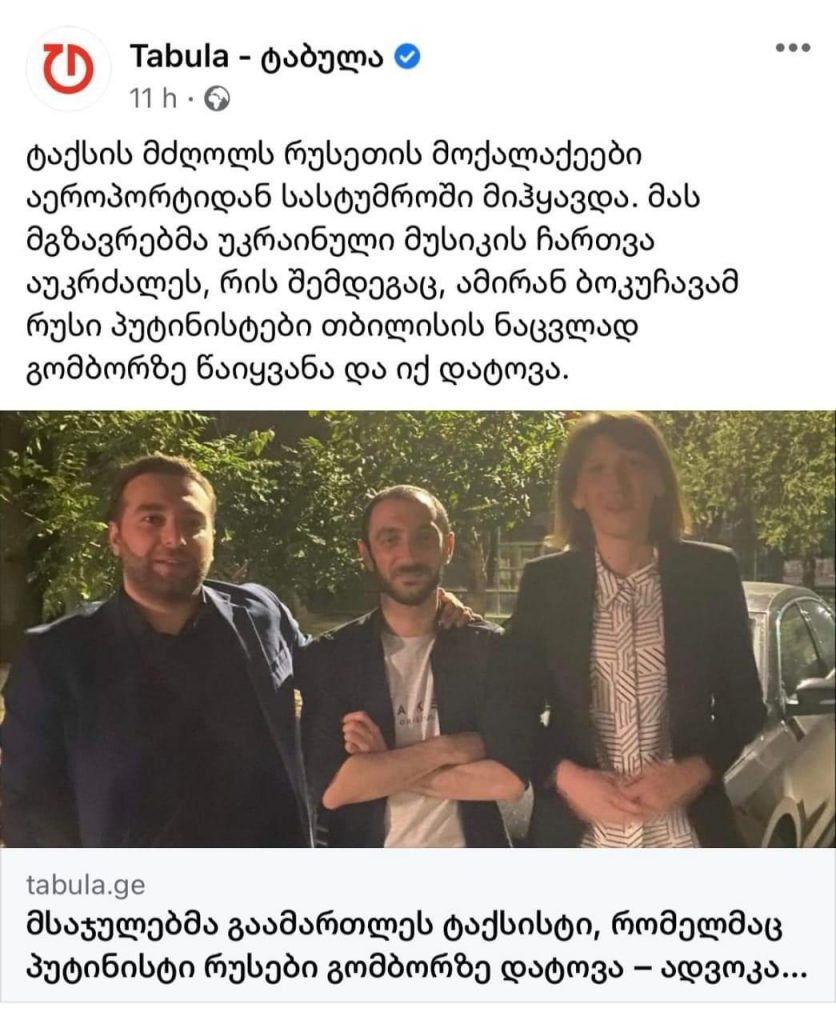
Task: Click the blue verified badge
Action: pos(408,57)
